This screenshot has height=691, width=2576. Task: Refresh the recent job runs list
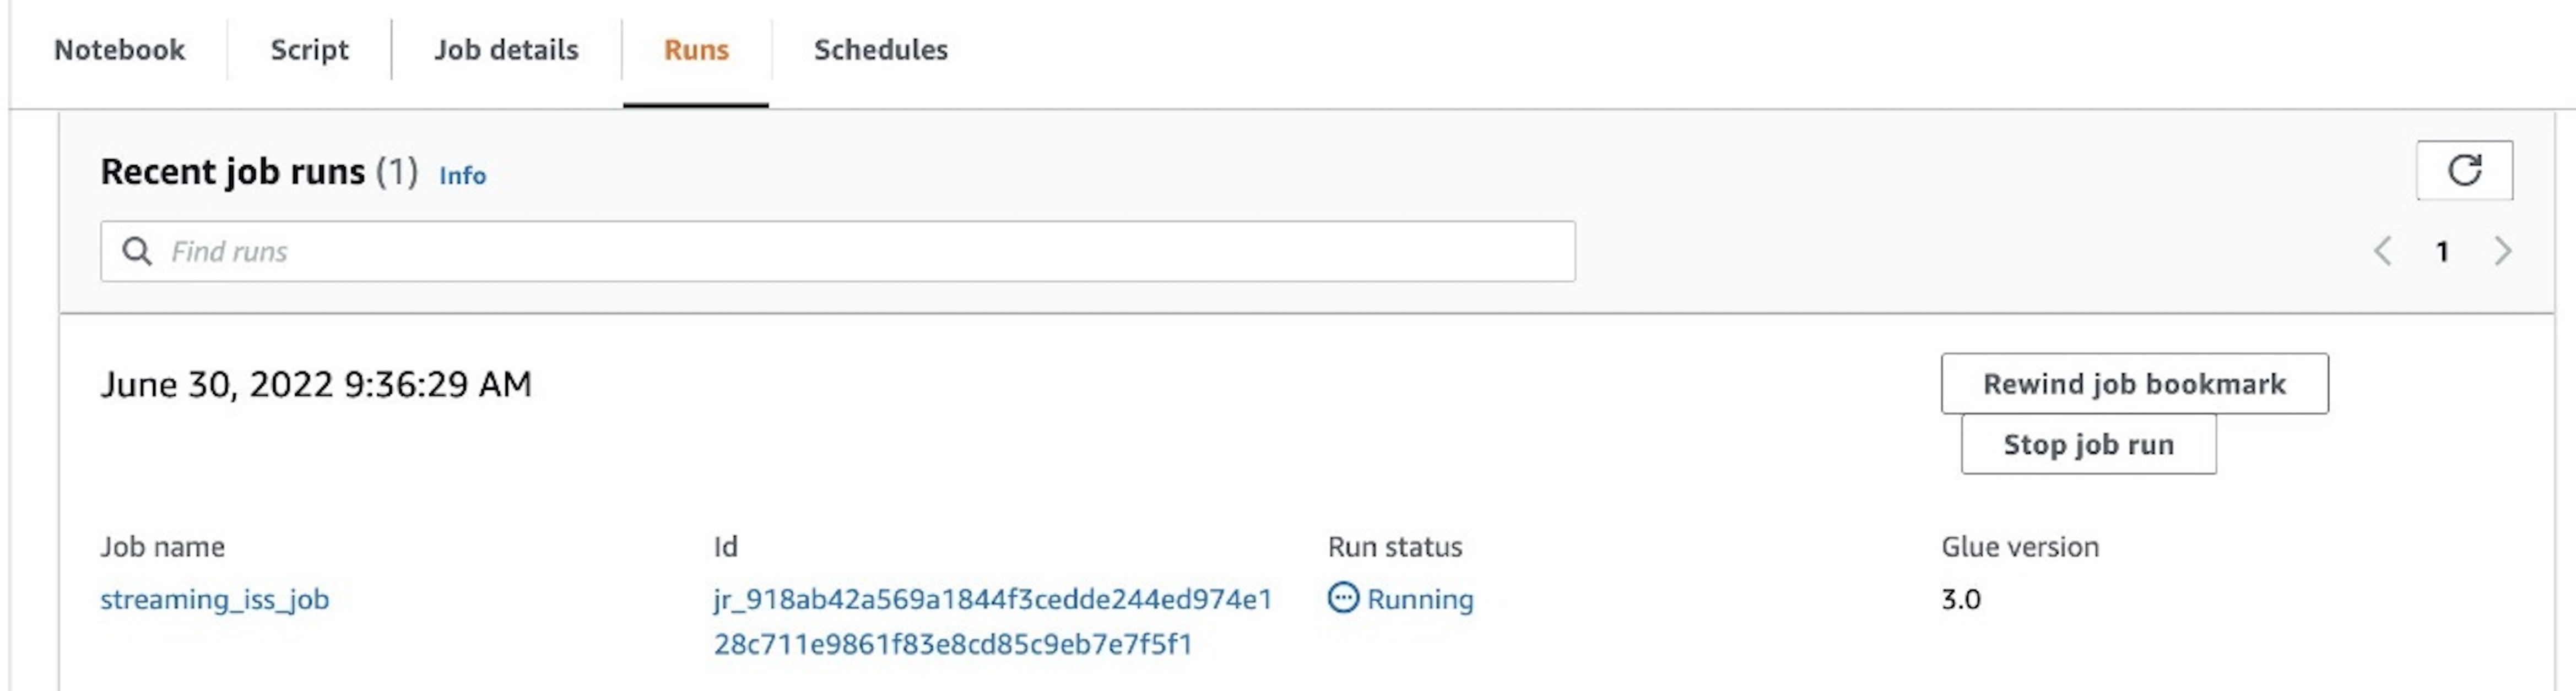2464,171
